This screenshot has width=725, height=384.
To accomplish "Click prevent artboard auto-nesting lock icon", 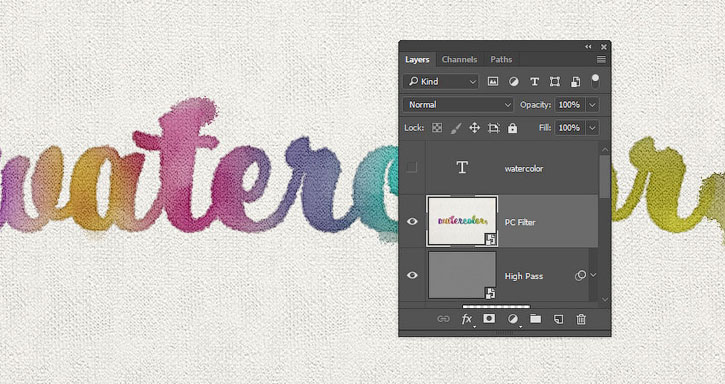I will (x=493, y=128).
